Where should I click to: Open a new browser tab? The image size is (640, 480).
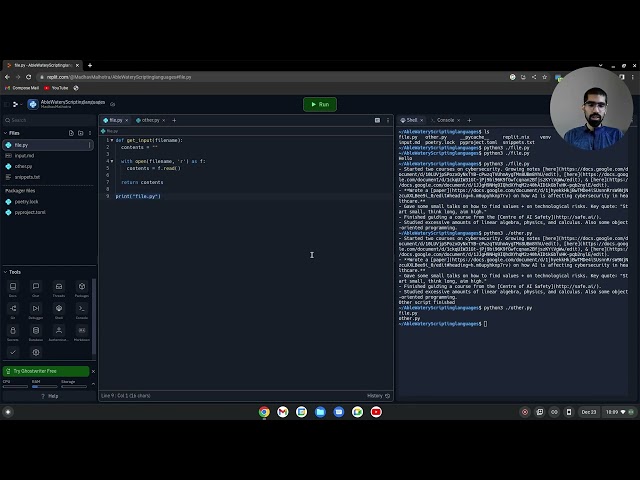(x=90, y=65)
